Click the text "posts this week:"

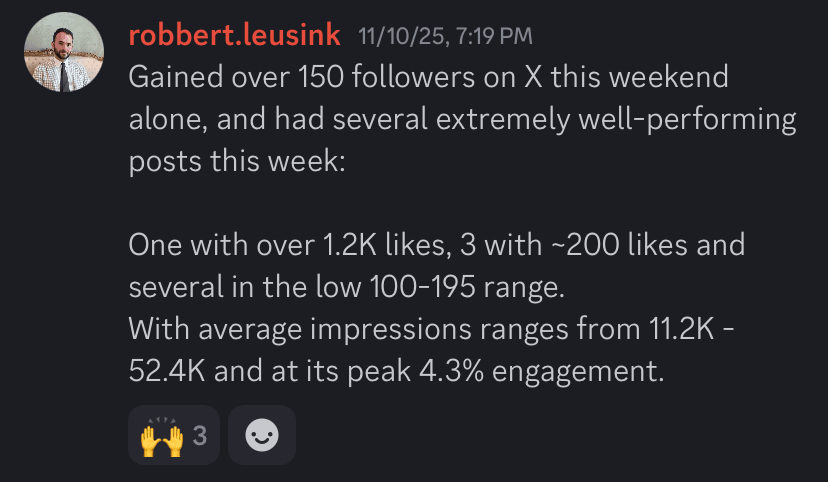click(236, 162)
